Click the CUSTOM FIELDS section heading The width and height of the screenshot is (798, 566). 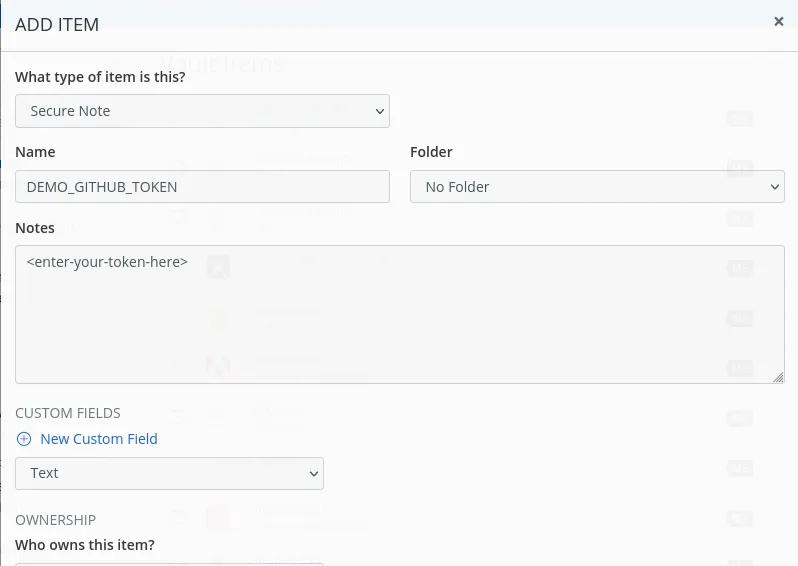(68, 413)
